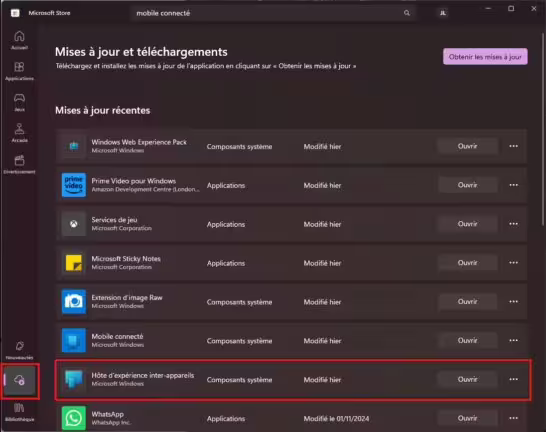Screen dimensions: 546x432
Task: Select the Extension d'image Raw title
Action: [127, 298]
